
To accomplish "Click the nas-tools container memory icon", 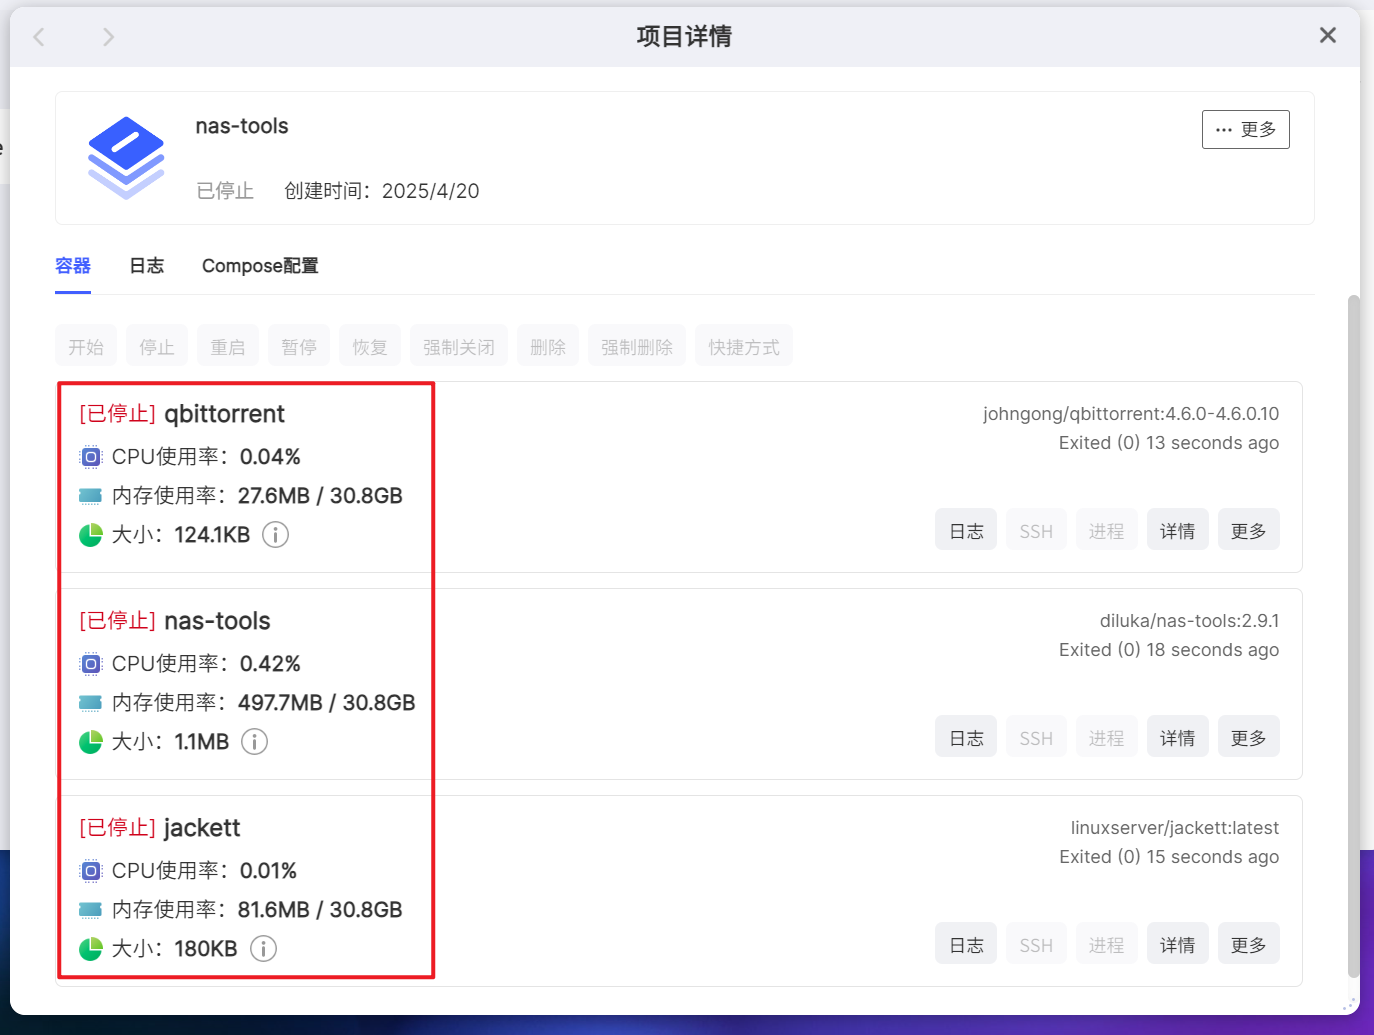I will (x=91, y=703).
